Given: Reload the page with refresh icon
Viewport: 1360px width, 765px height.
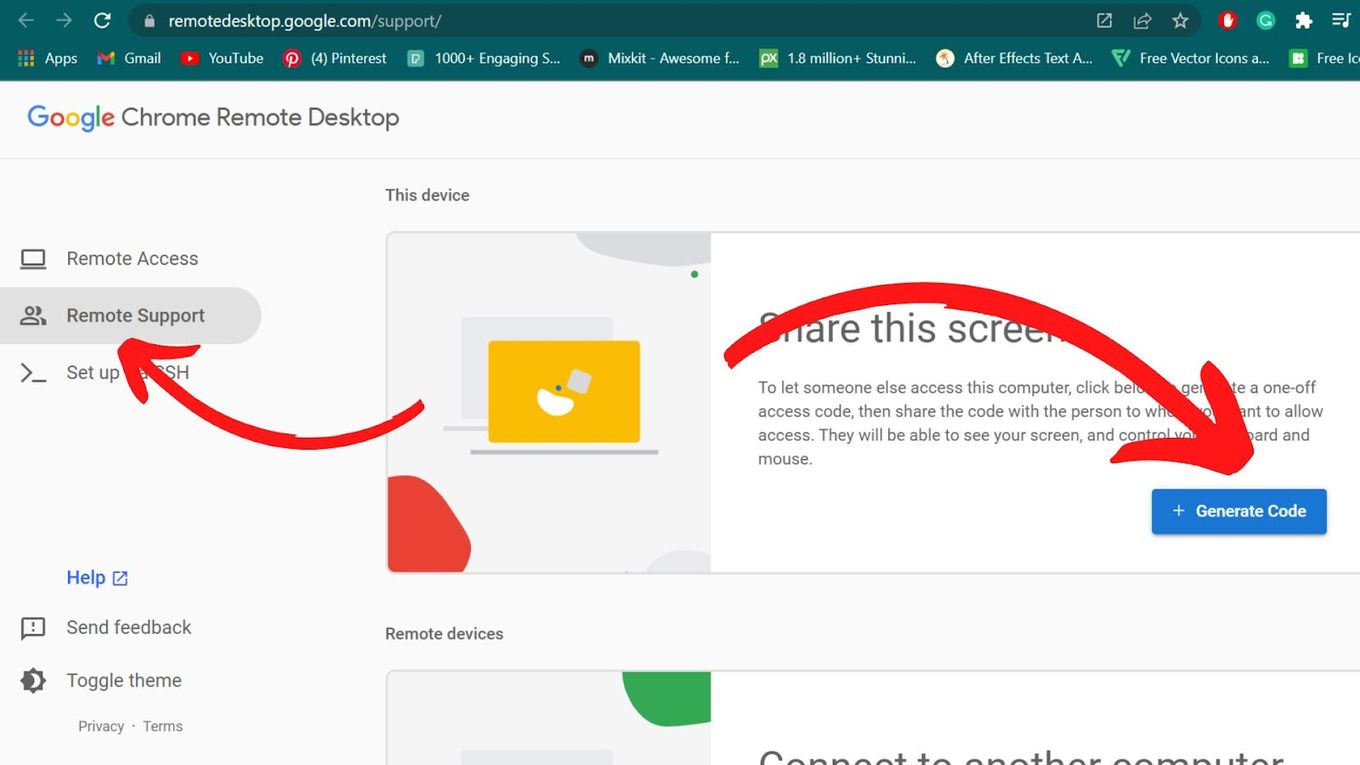Looking at the screenshot, I should coord(102,20).
